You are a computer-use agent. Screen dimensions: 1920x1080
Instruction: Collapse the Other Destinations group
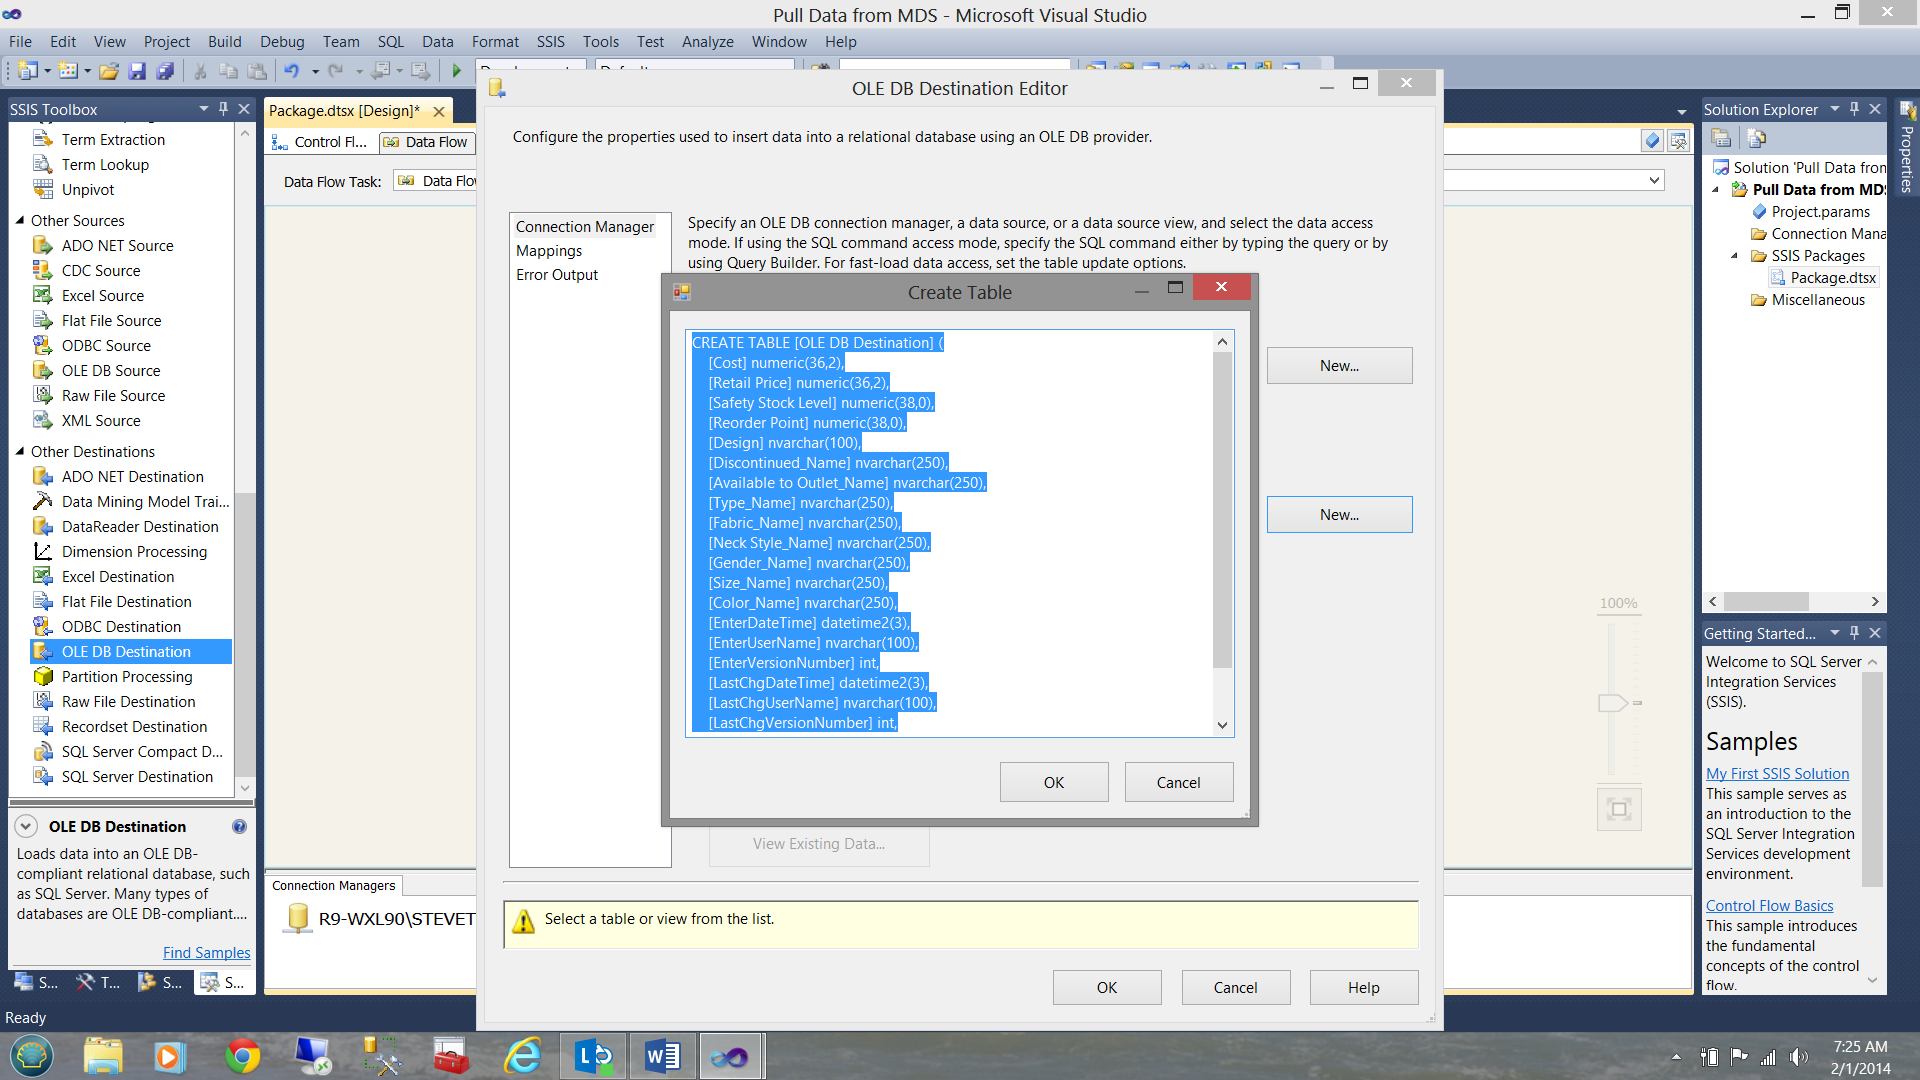20,451
